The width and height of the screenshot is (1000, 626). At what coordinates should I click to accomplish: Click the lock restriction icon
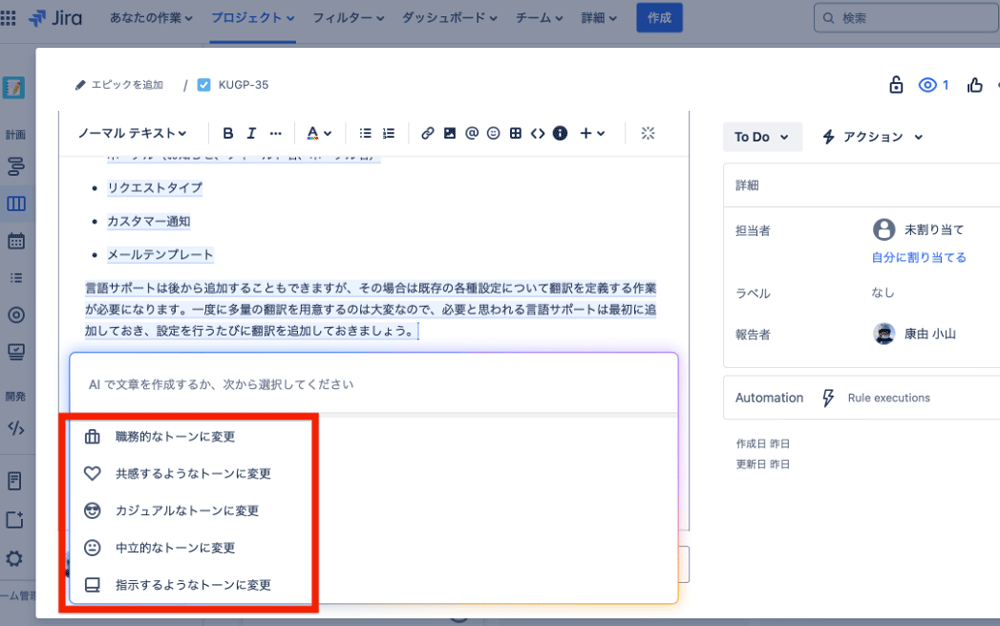[x=896, y=85]
